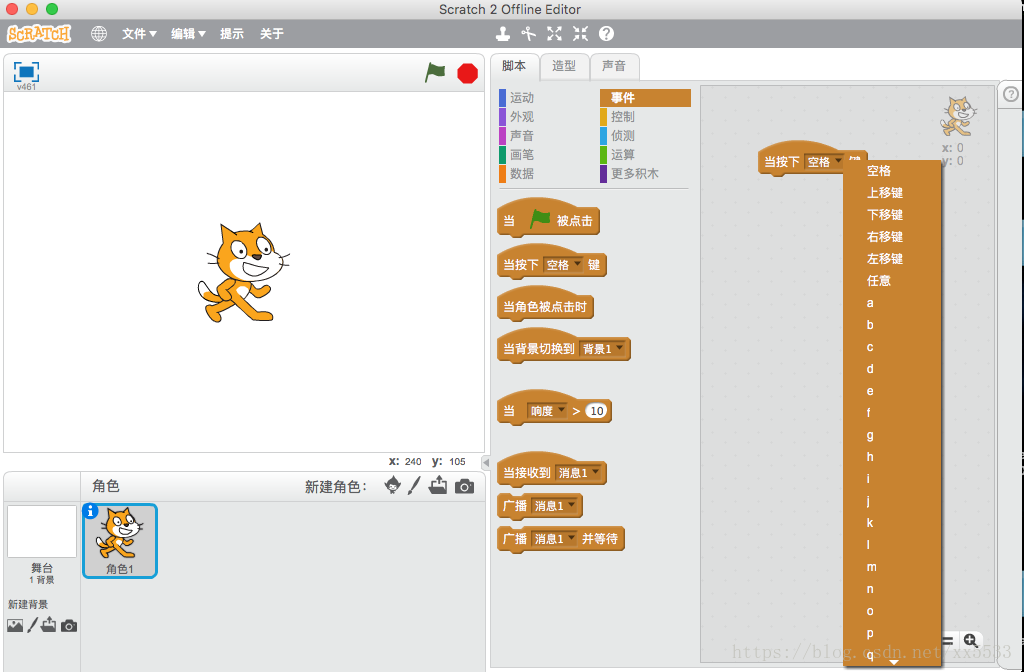This screenshot has height=672, width=1024.
Task: Click the Scratch logo
Action: [39, 33]
